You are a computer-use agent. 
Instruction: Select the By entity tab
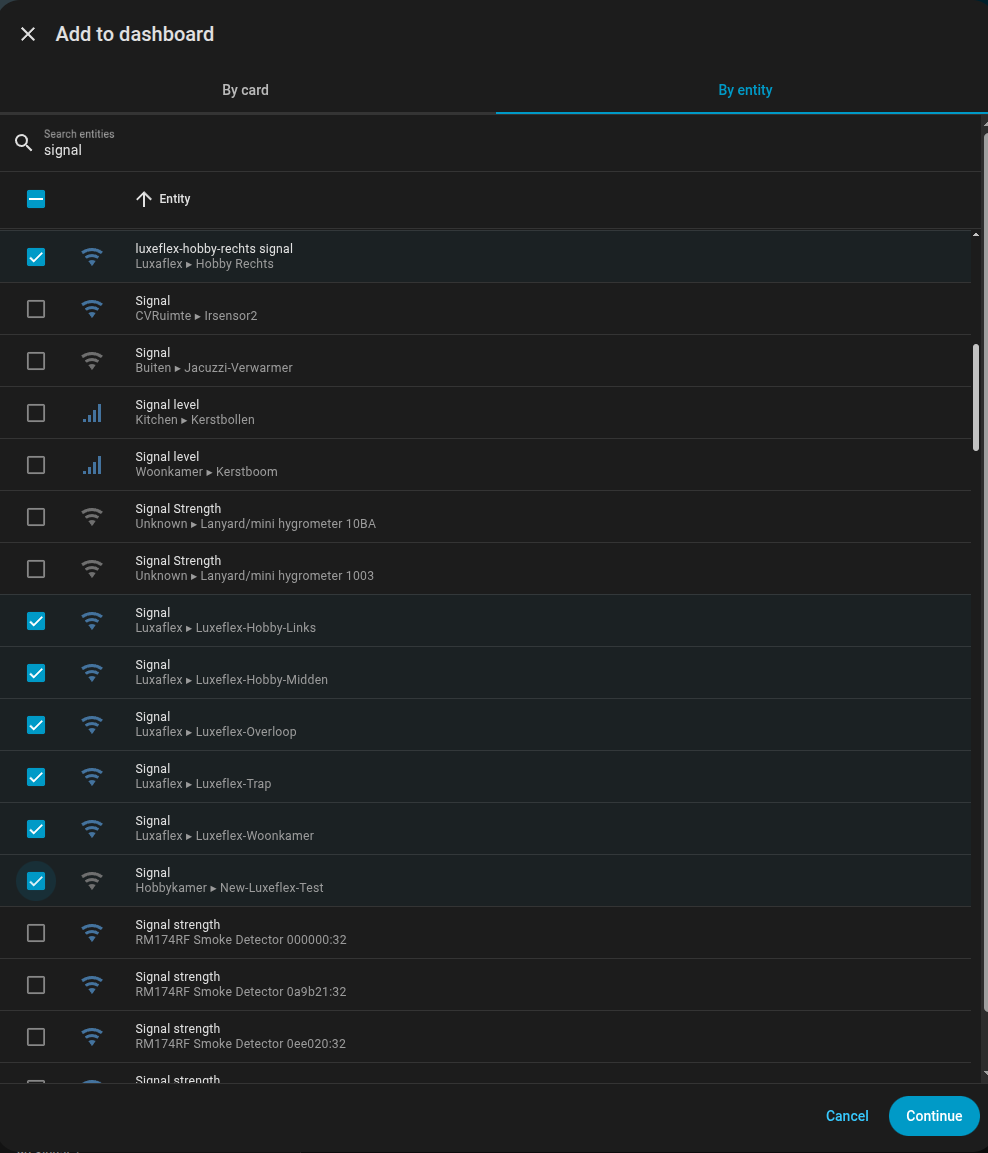click(745, 90)
